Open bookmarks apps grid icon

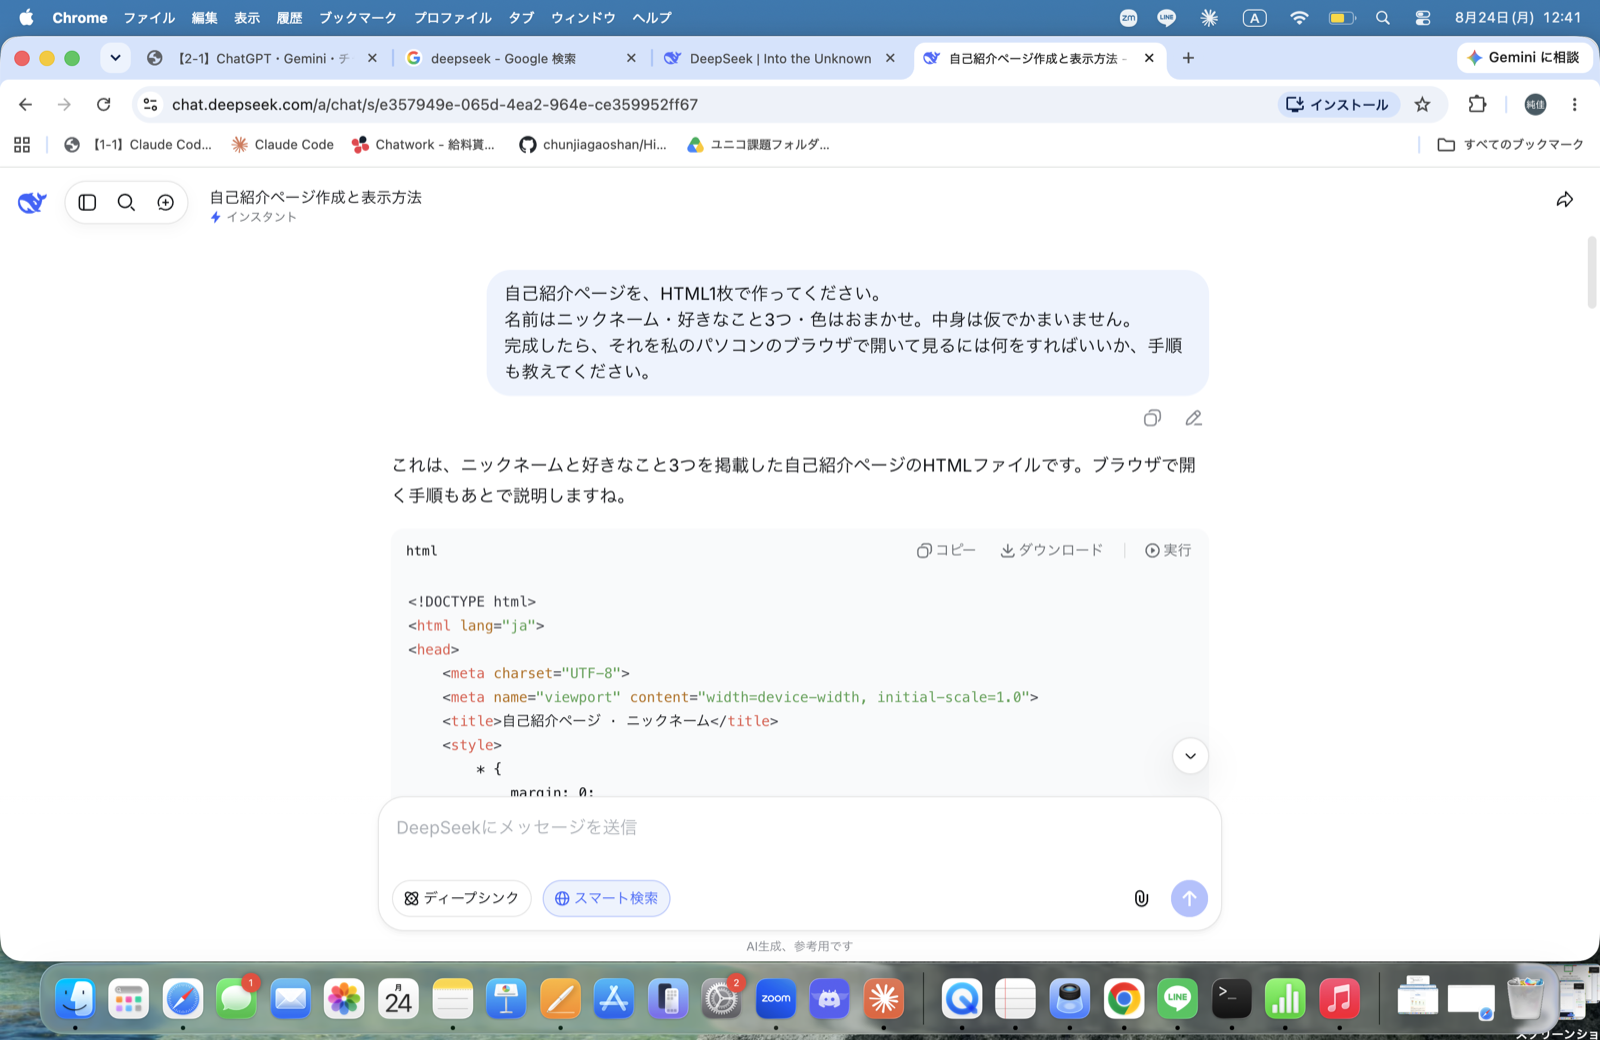point(22,145)
